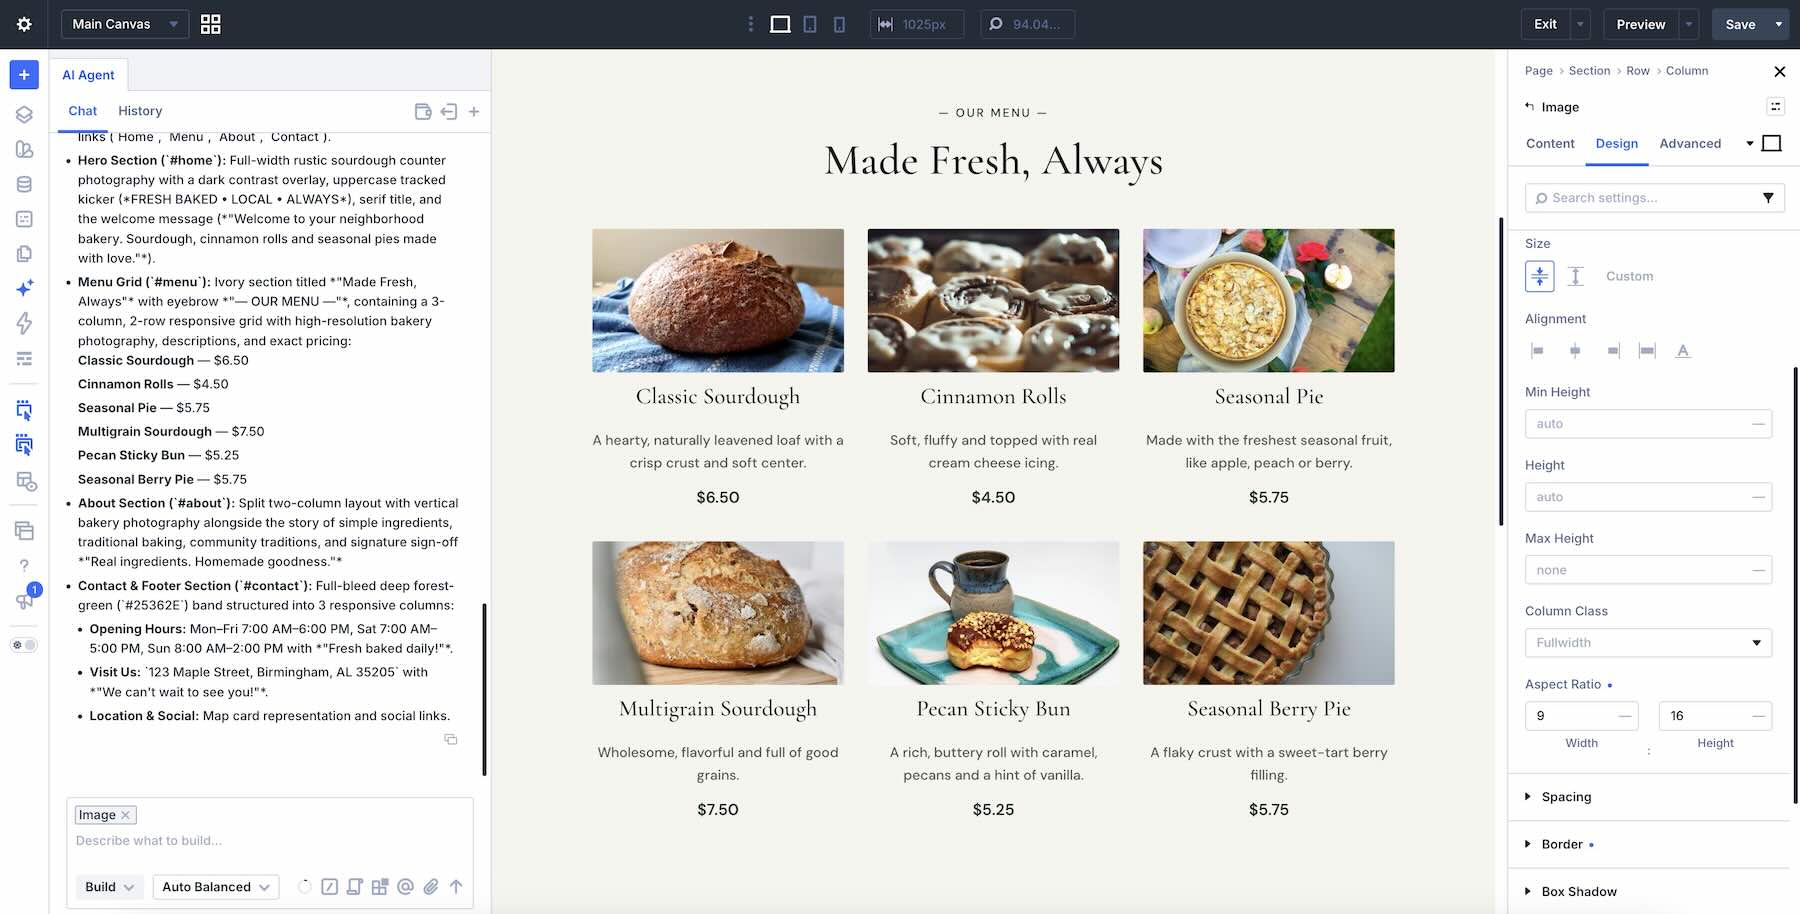Open the copy pages icon in the sidebar
1800x914 pixels.
(24, 254)
